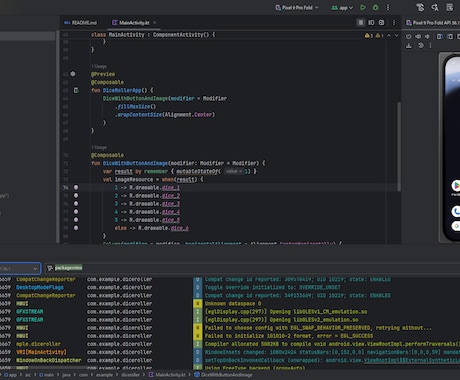Click the 'Compiler allocated' log message
460x380 pixels.
pos(332,344)
